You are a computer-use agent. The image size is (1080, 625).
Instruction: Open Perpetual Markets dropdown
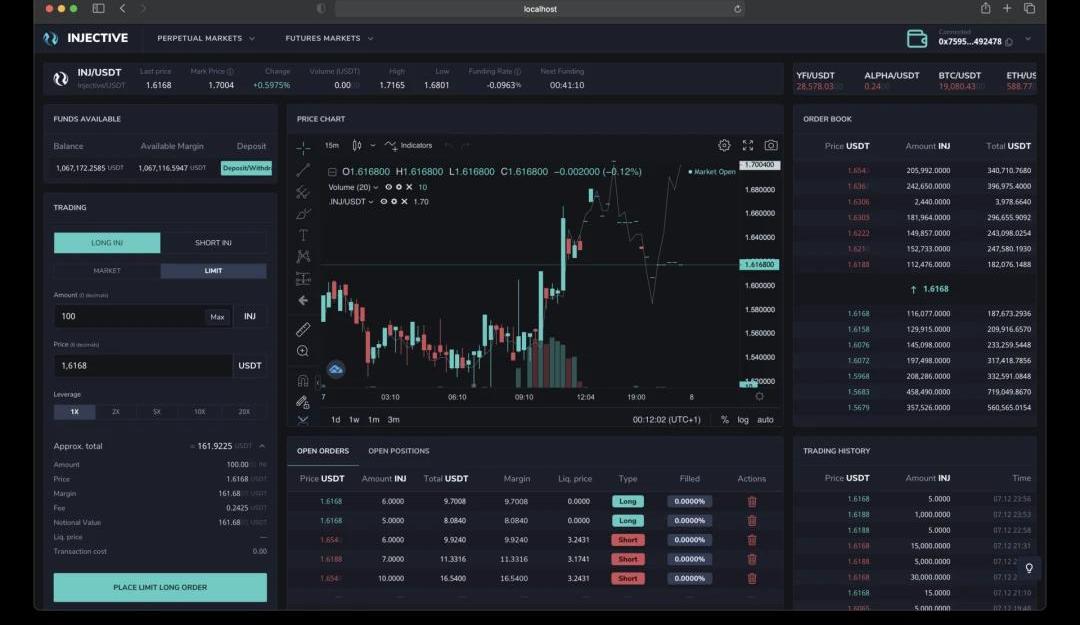[205, 39]
